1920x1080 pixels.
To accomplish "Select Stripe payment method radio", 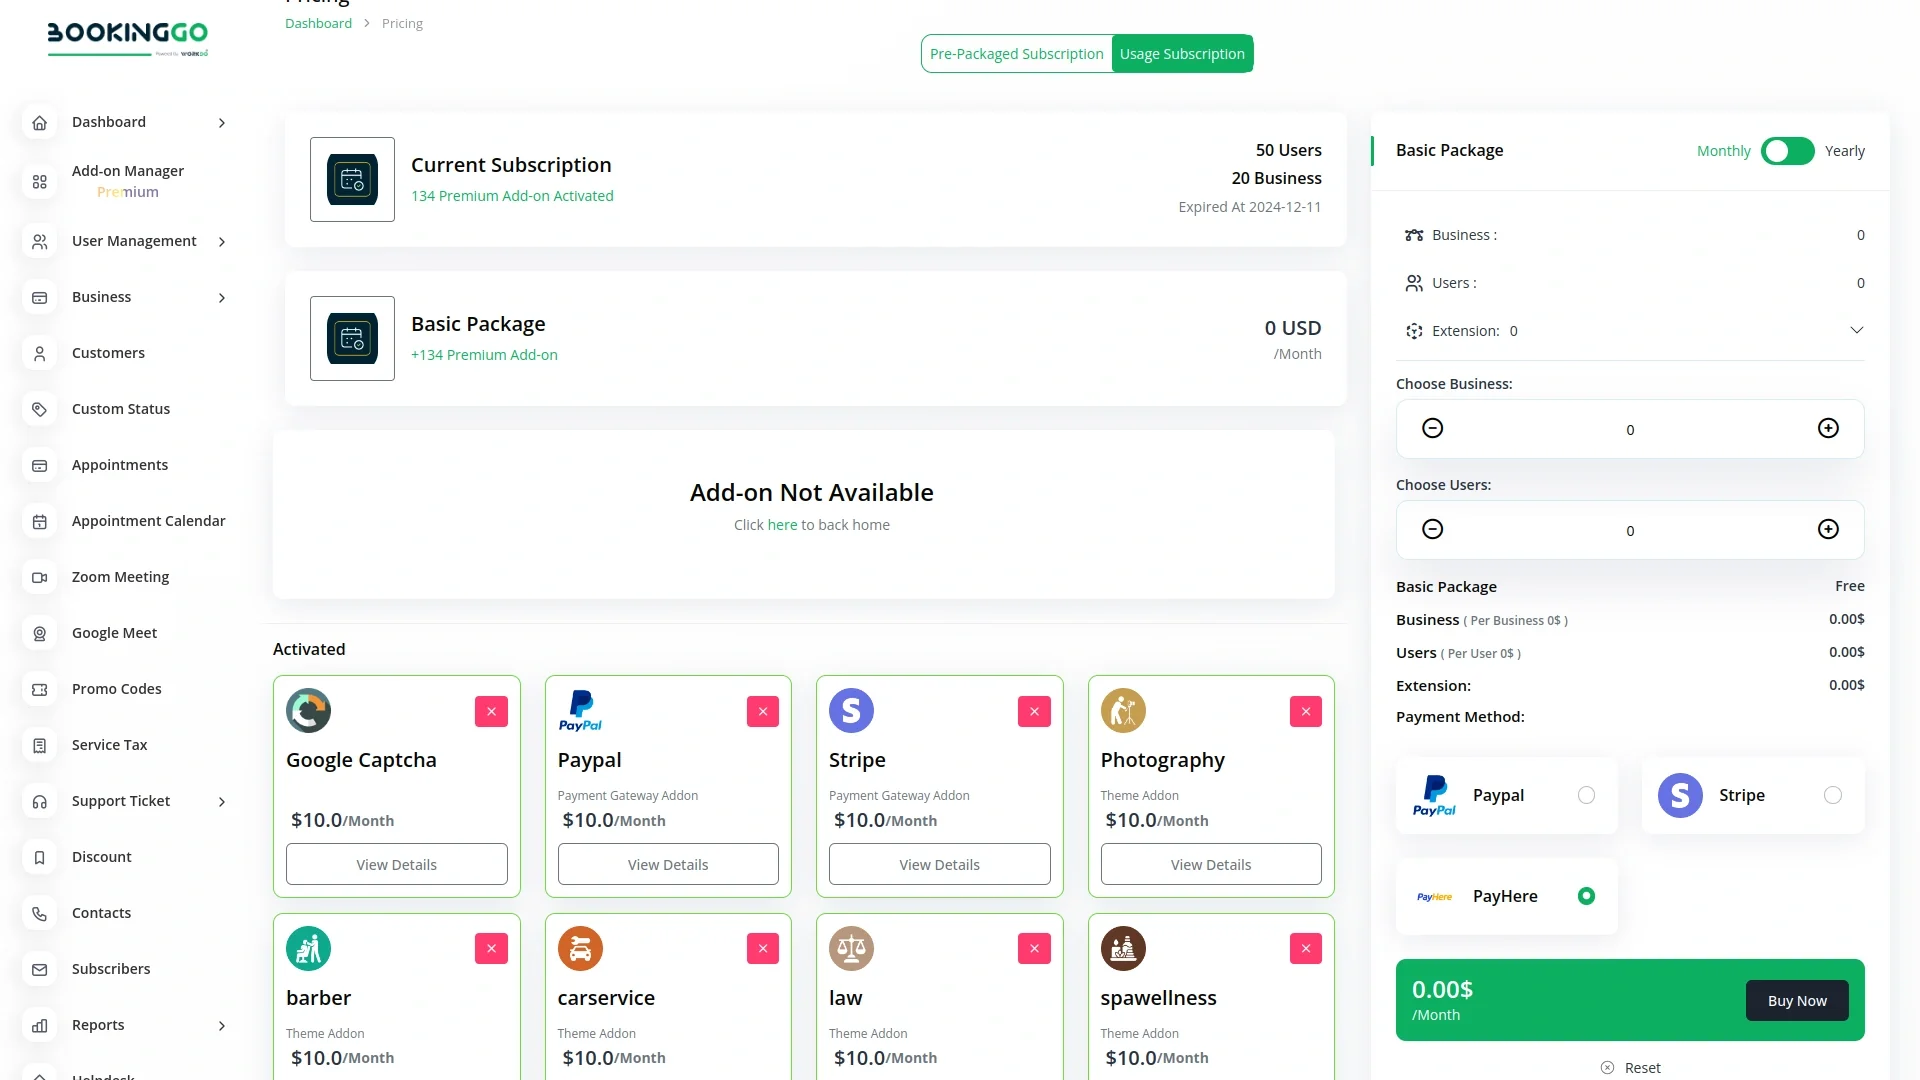I will click(1832, 795).
